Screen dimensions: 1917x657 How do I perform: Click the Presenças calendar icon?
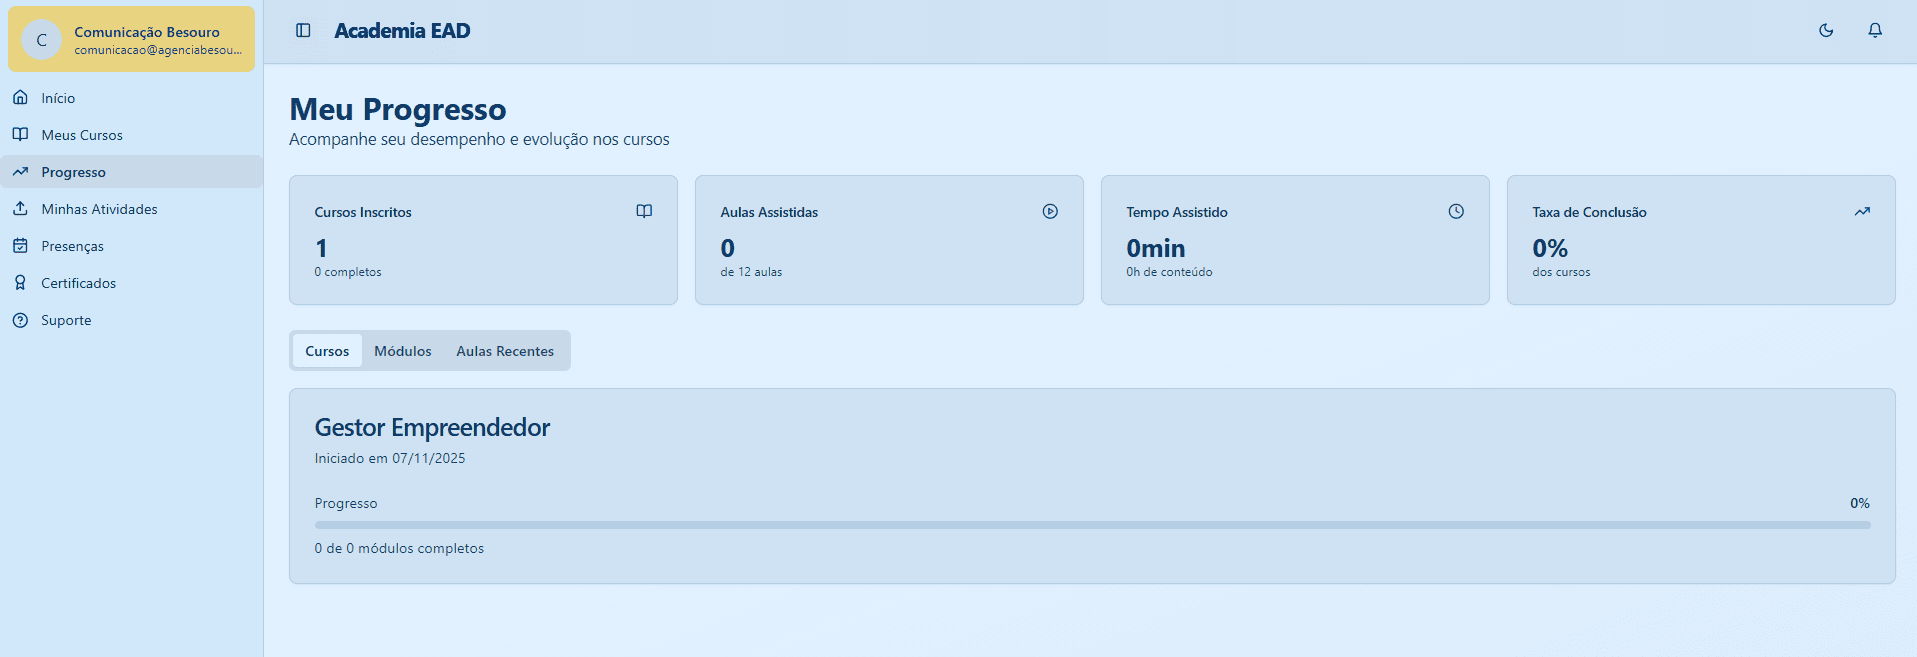[x=20, y=246]
